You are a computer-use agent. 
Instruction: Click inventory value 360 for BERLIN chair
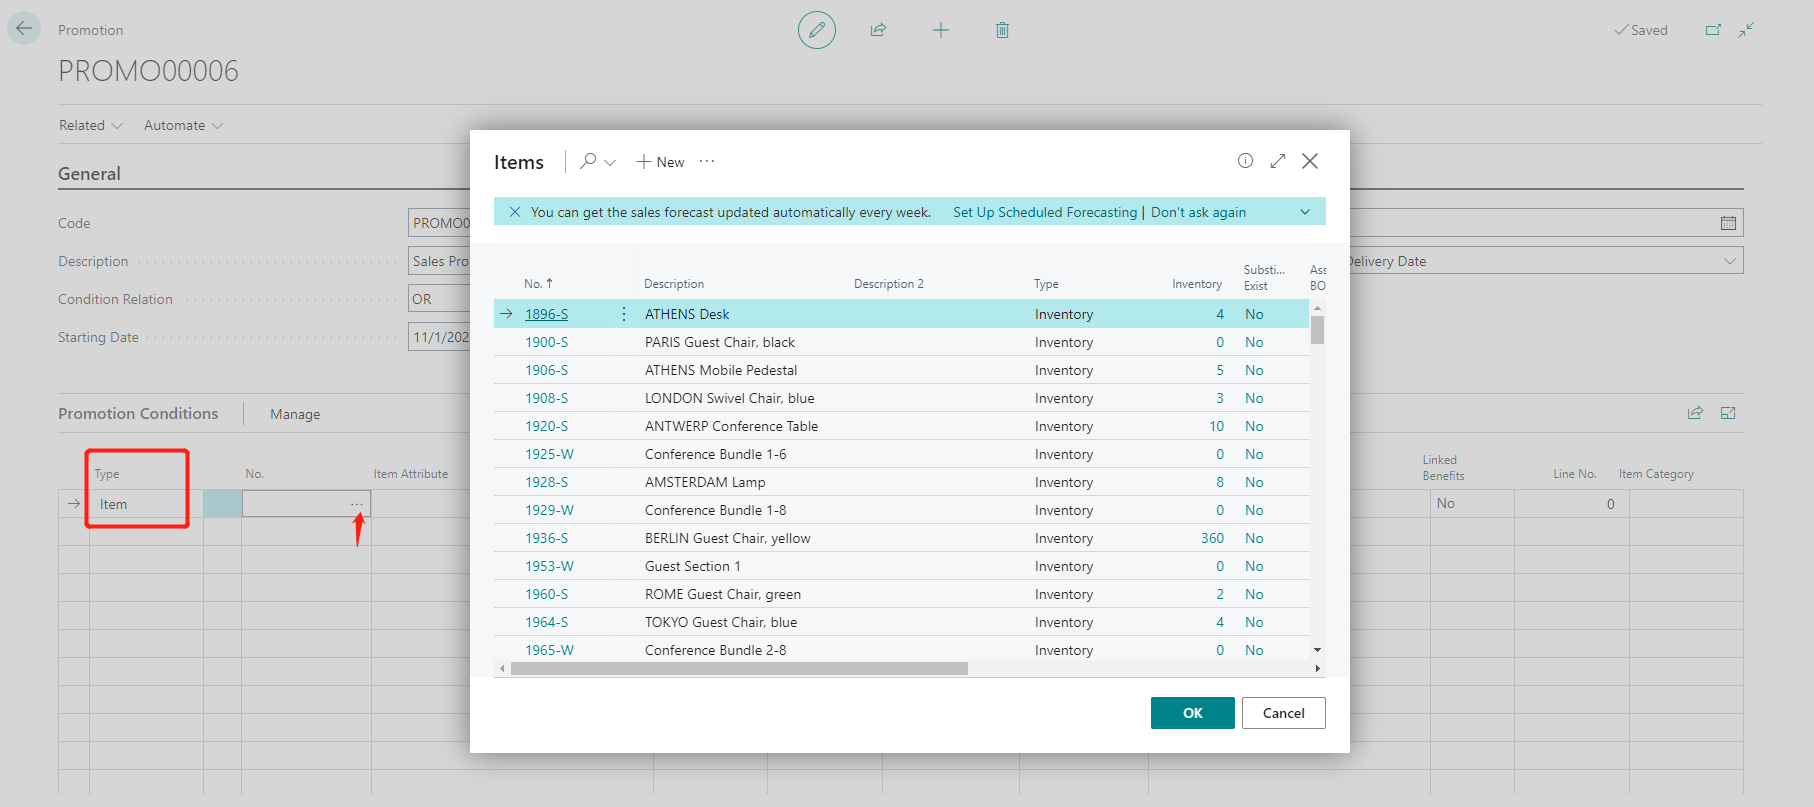tap(1212, 538)
